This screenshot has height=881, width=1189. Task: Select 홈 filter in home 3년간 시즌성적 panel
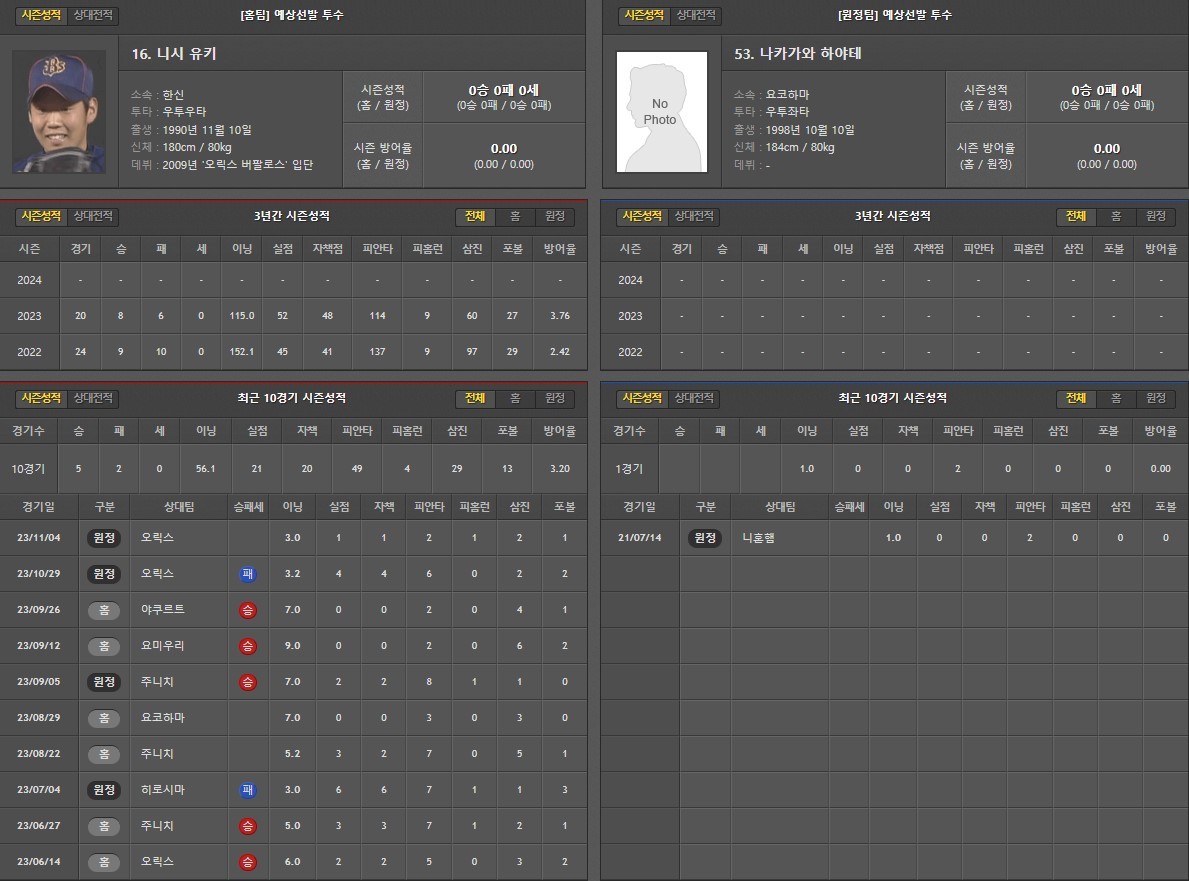(x=515, y=216)
